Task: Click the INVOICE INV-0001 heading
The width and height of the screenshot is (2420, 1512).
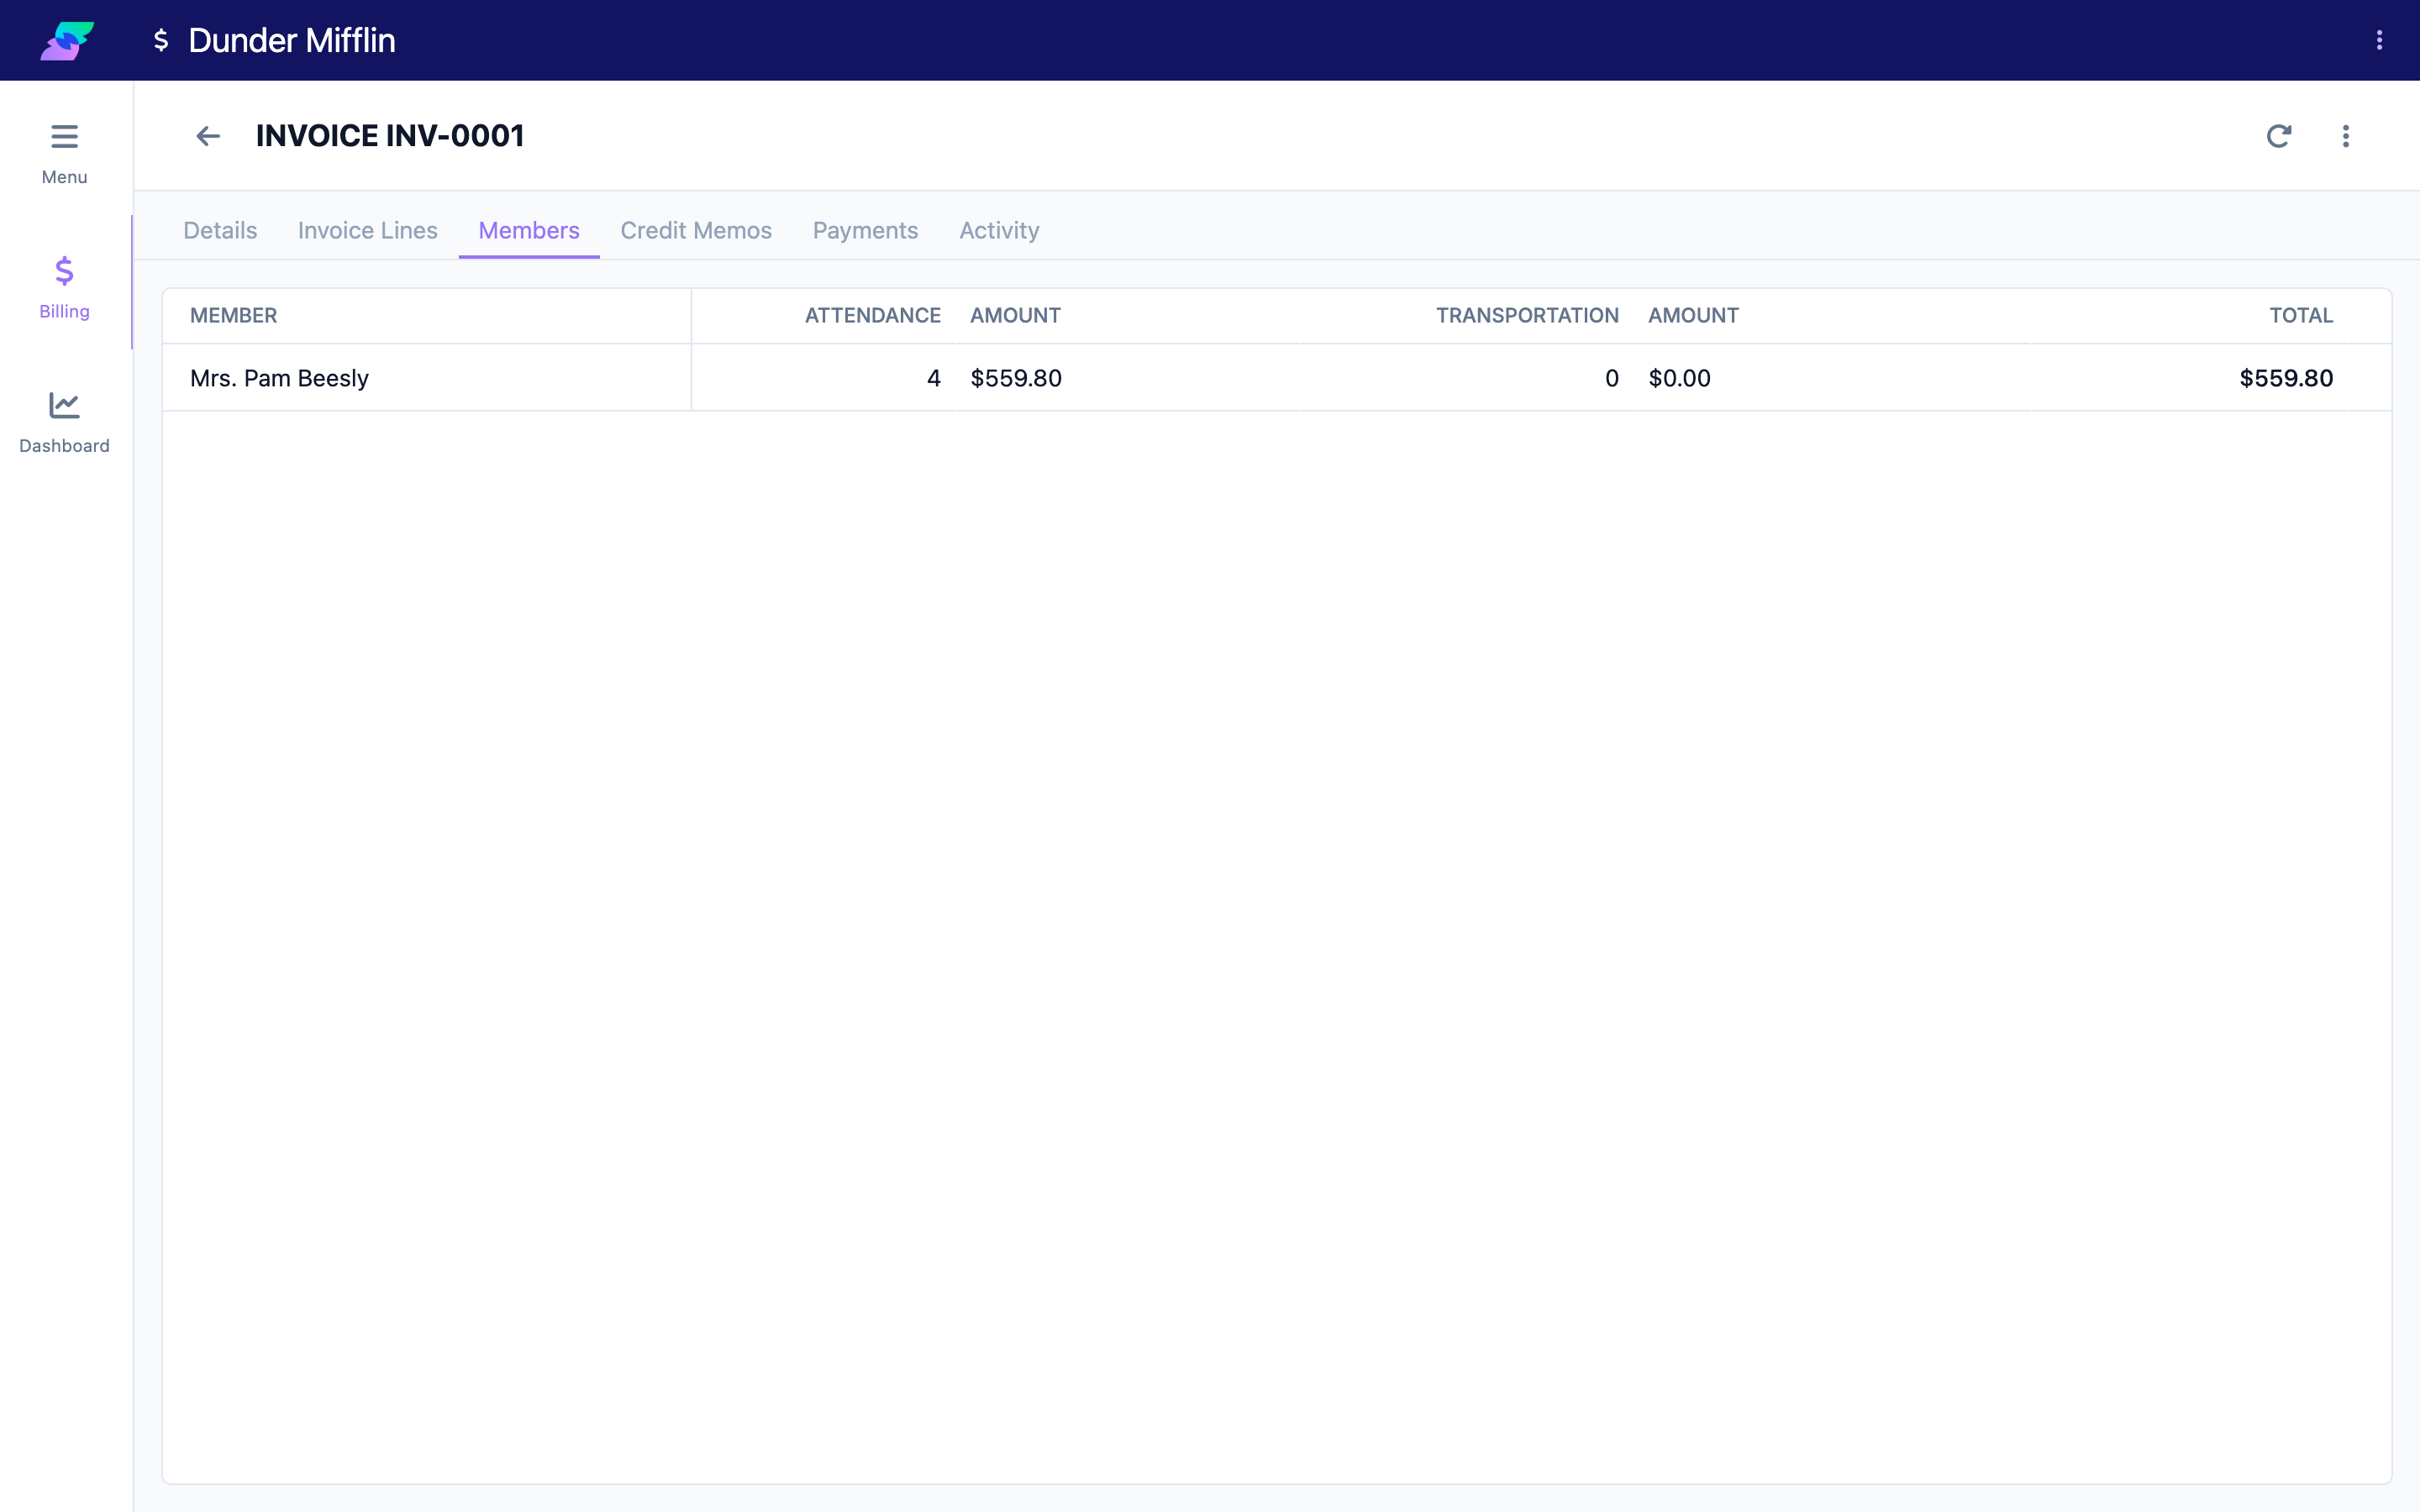Action: coord(390,136)
